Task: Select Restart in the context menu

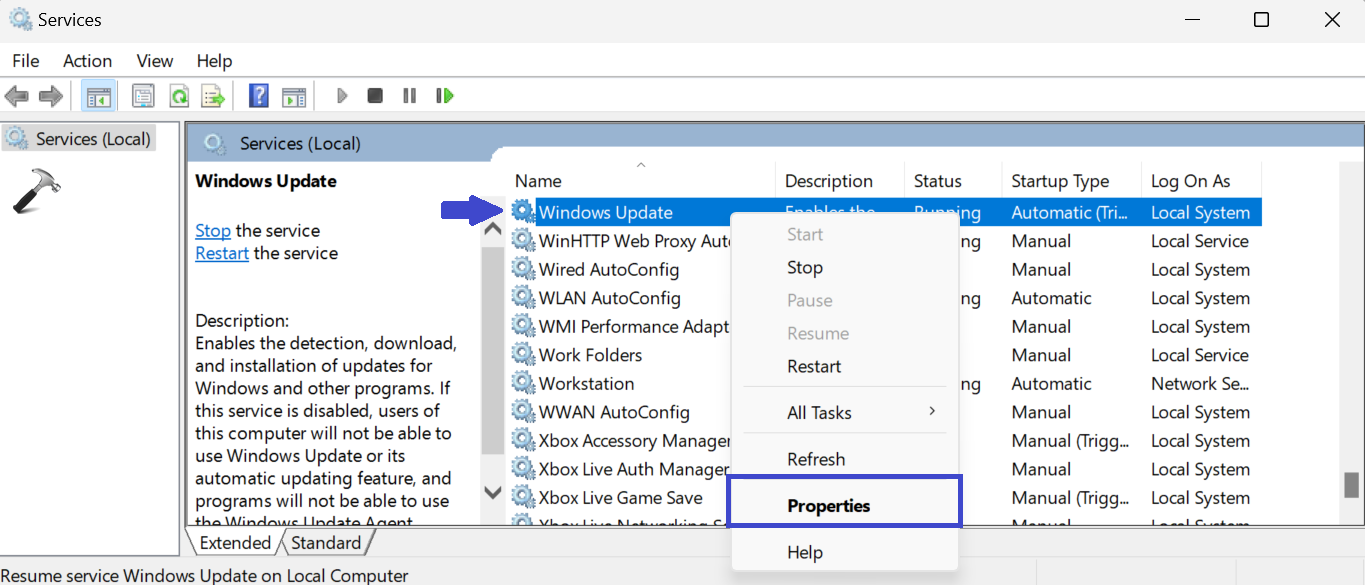Action: coord(814,366)
